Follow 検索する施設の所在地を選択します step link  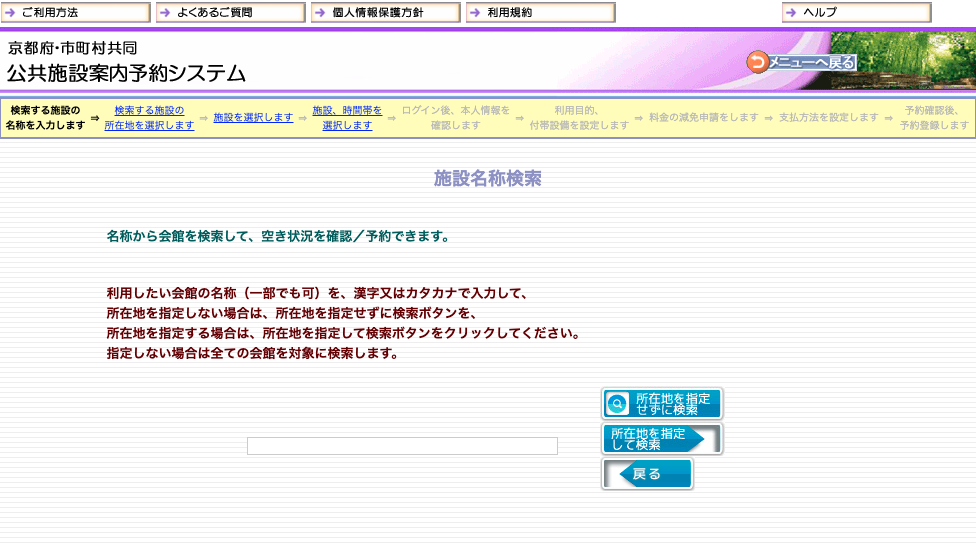click(x=149, y=118)
